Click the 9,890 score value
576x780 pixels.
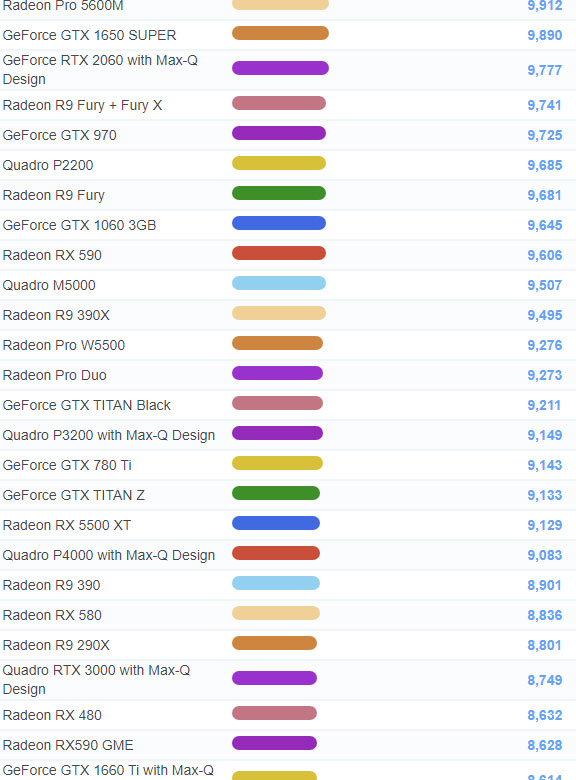coord(545,35)
